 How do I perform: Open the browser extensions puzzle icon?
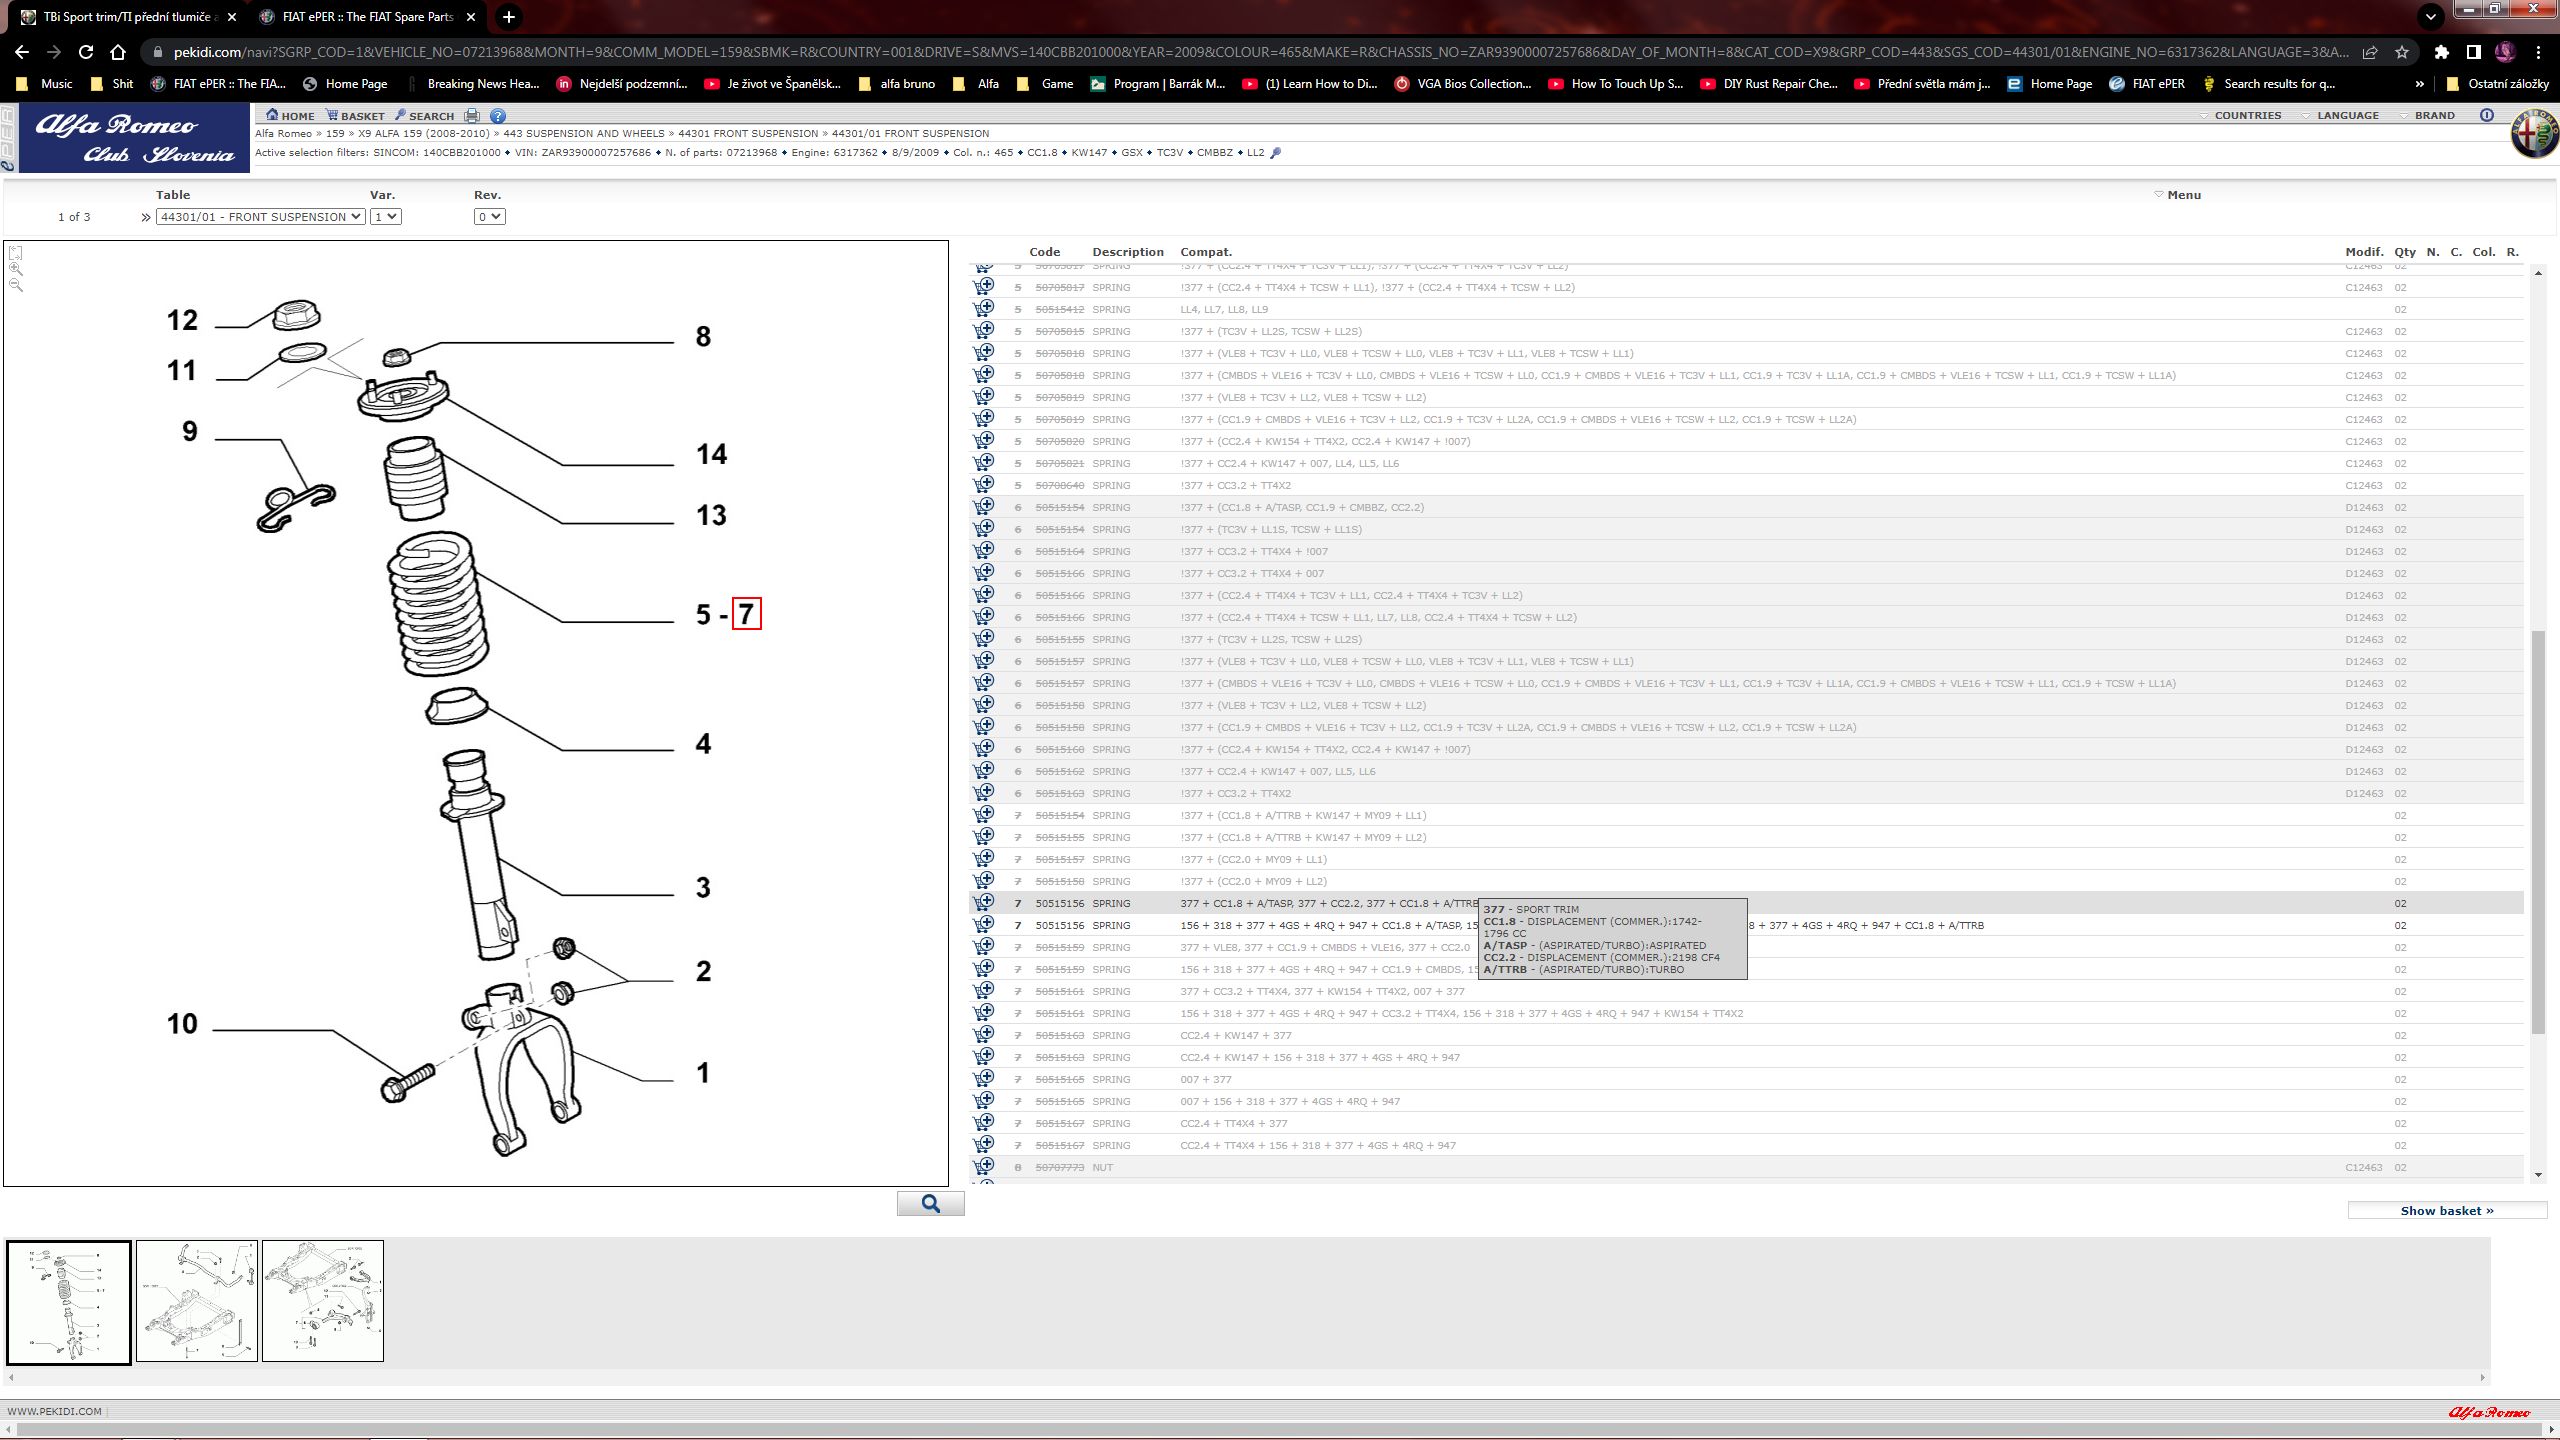point(2442,52)
